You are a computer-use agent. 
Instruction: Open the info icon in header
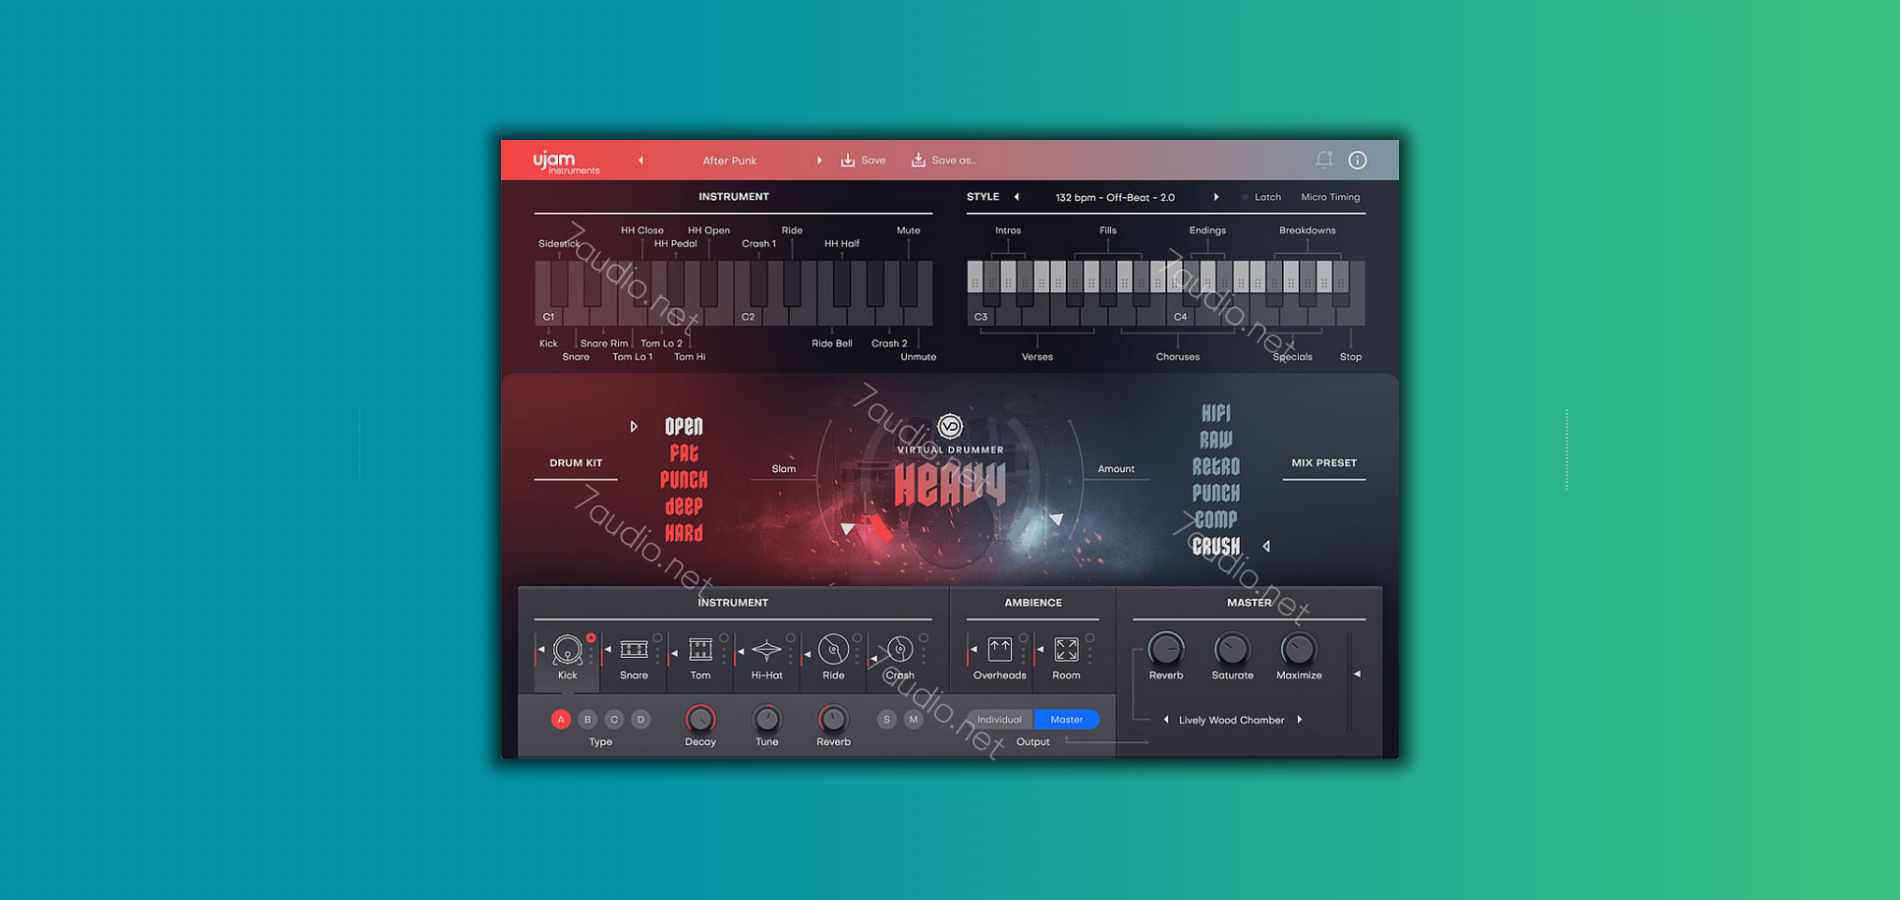click(x=1357, y=160)
